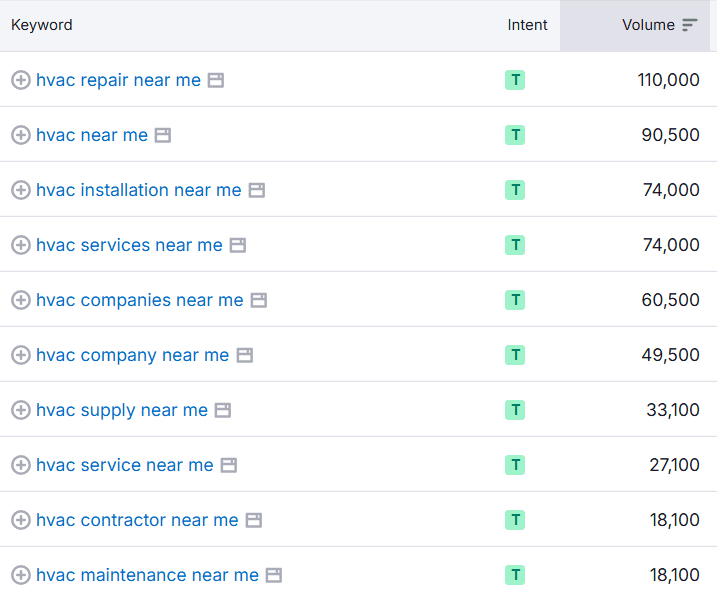Viewport: 717px width, 600px height.
Task: Select volume 74,000 for 'hvac services near me'
Action: click(x=671, y=245)
